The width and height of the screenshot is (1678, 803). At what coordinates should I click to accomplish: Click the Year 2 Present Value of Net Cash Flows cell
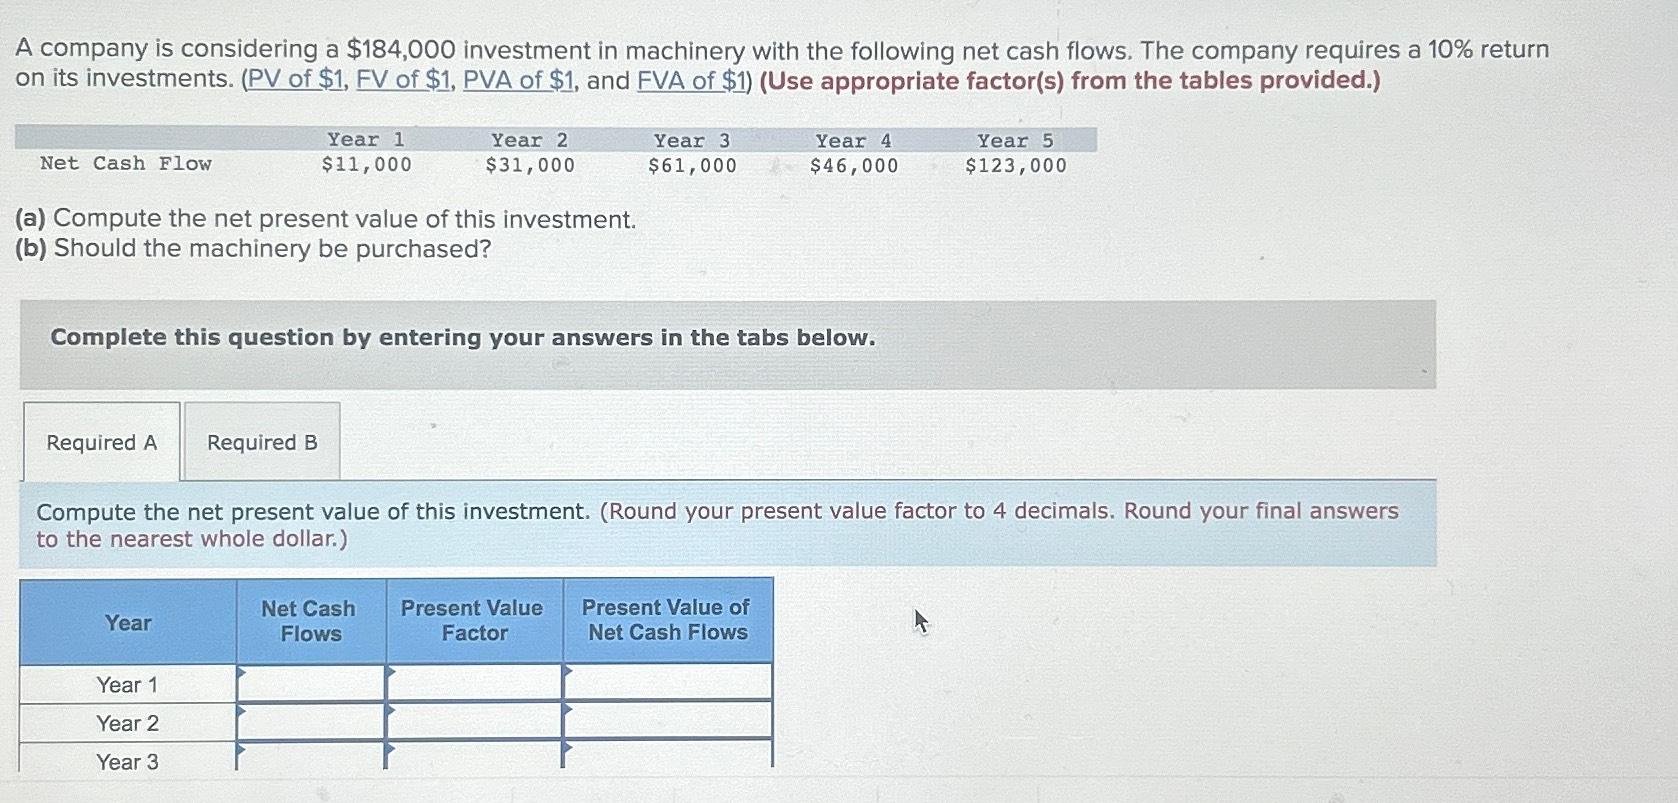point(667,722)
